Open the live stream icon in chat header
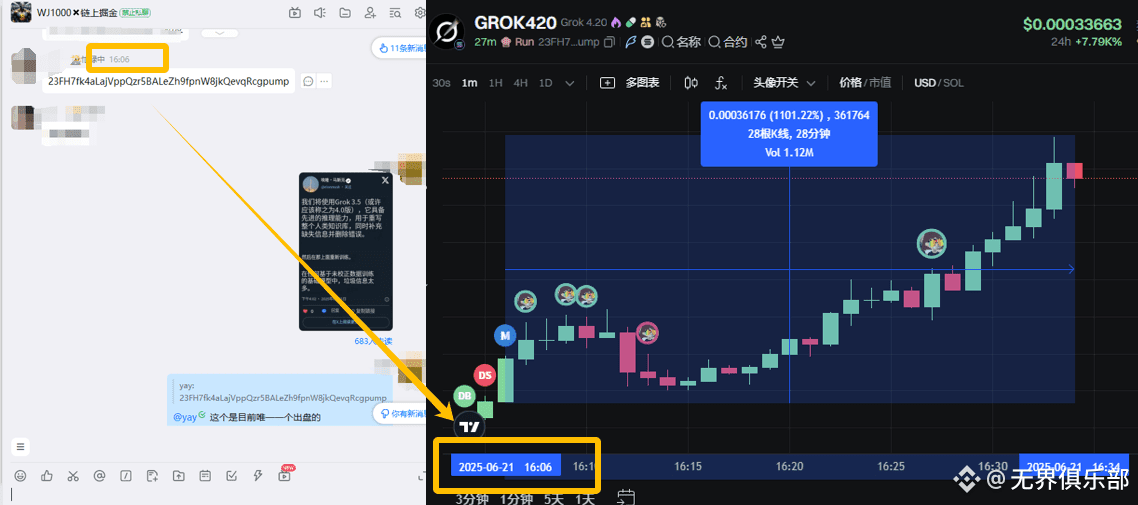This screenshot has height=505, width=1138. (295, 12)
